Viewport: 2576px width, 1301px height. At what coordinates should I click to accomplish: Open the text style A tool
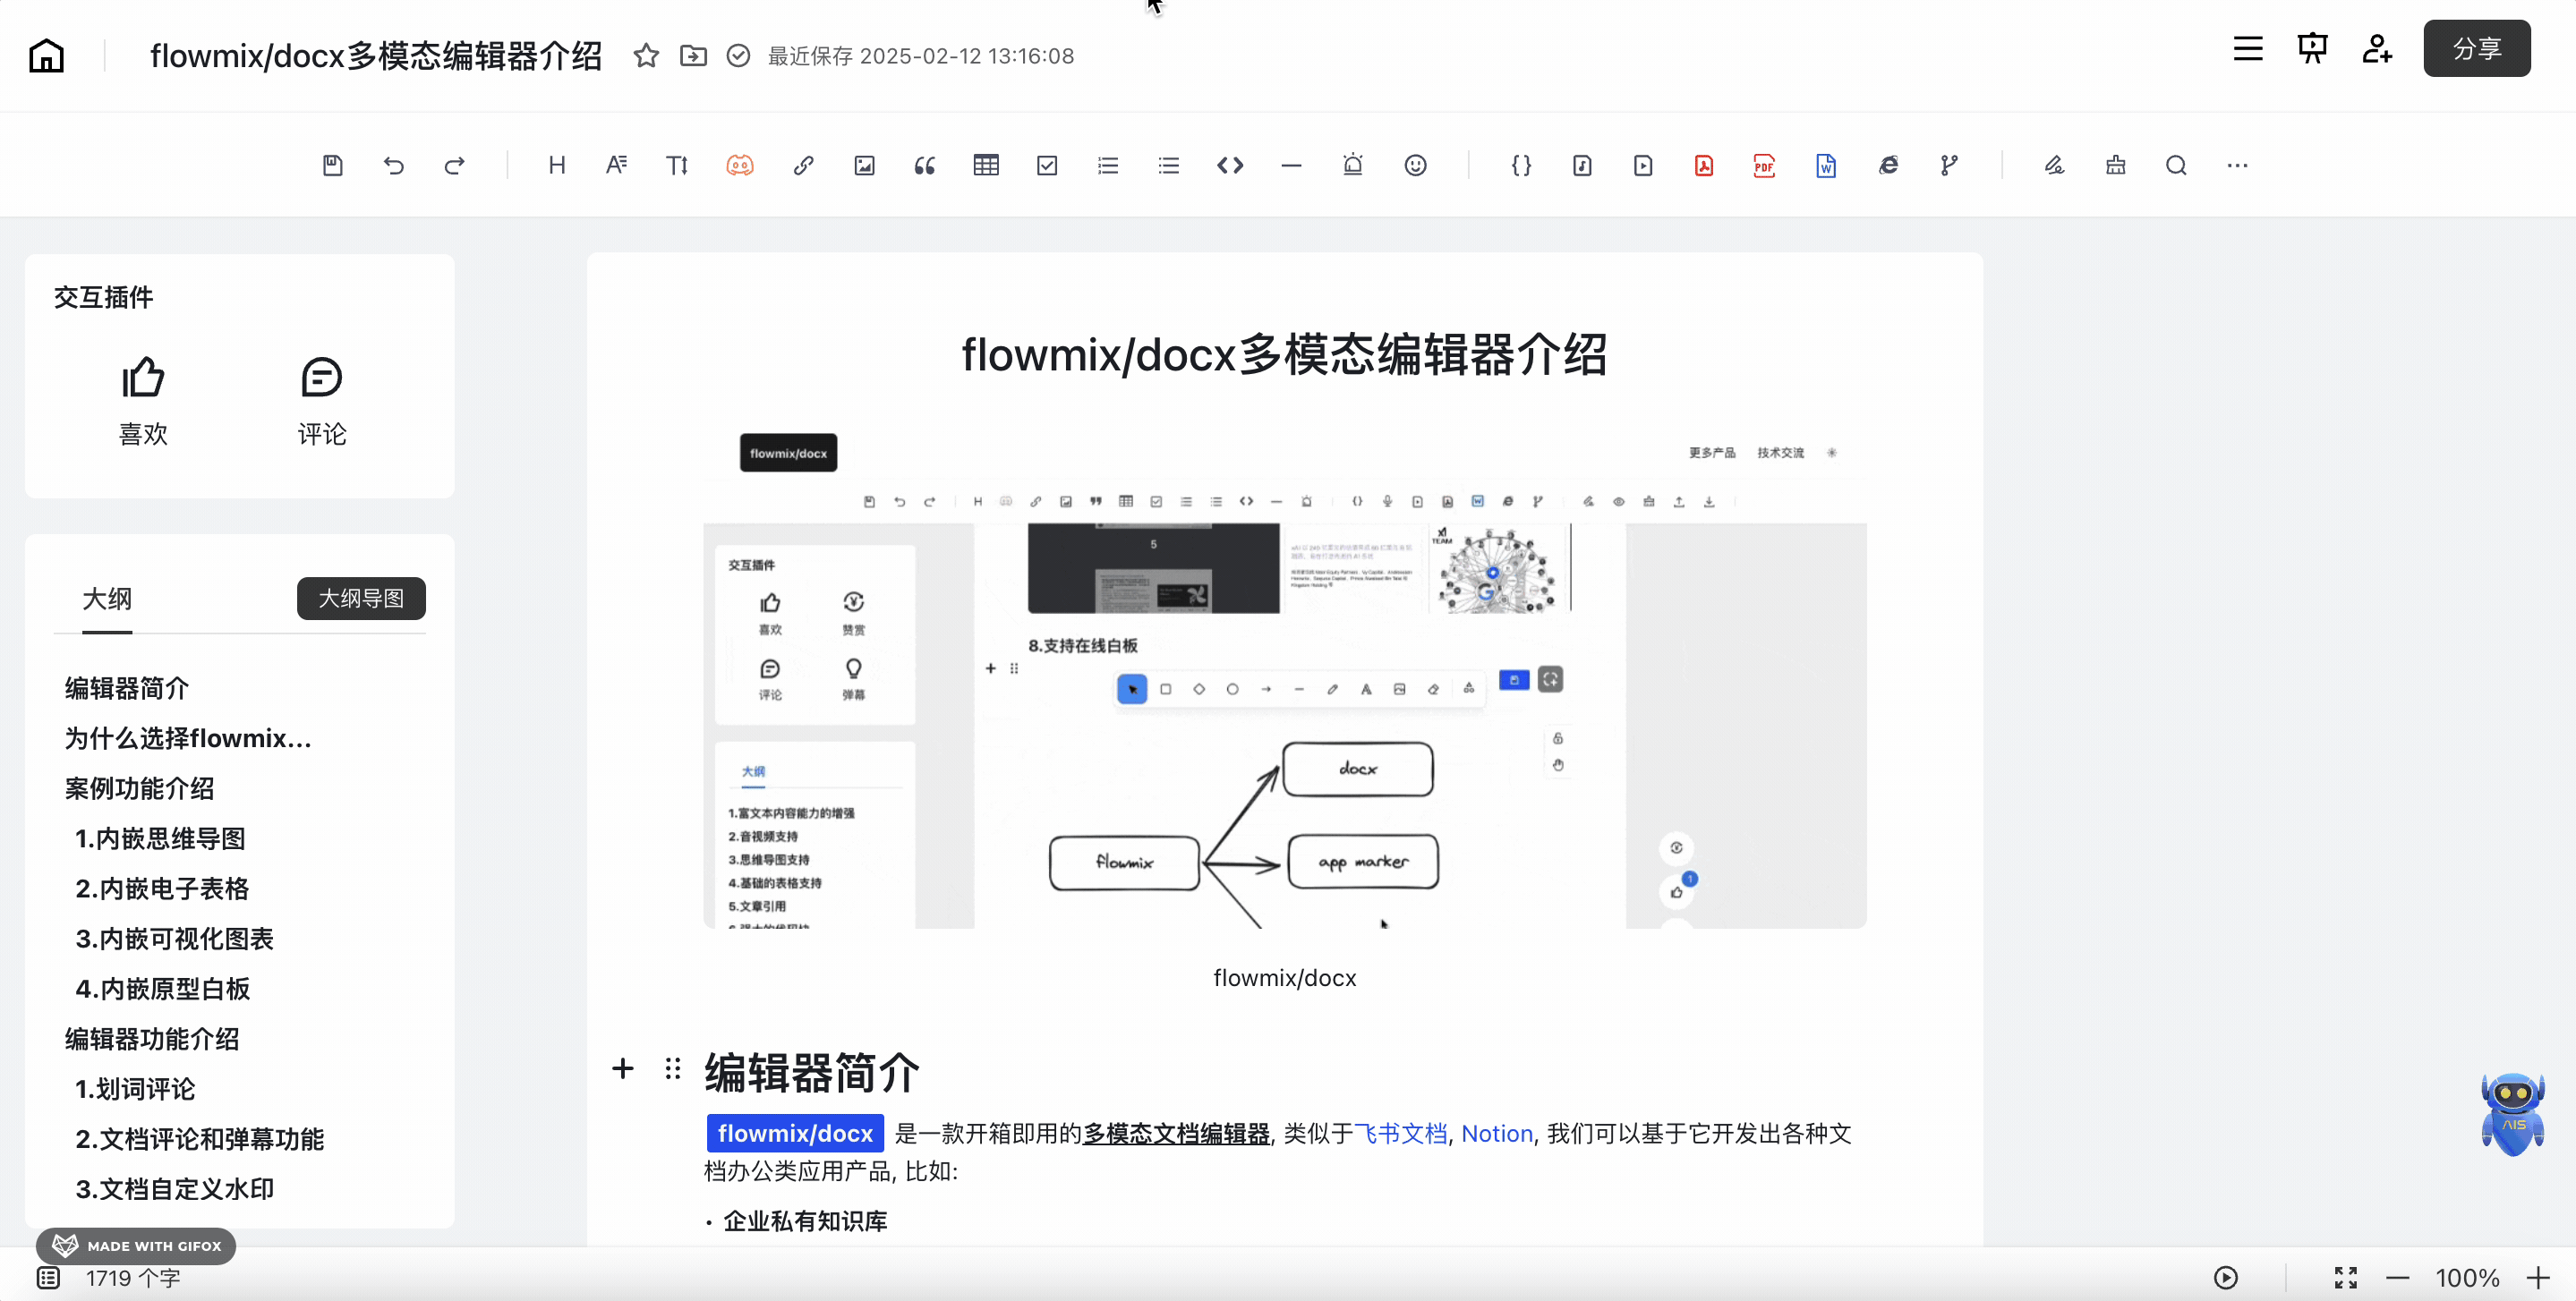617,165
